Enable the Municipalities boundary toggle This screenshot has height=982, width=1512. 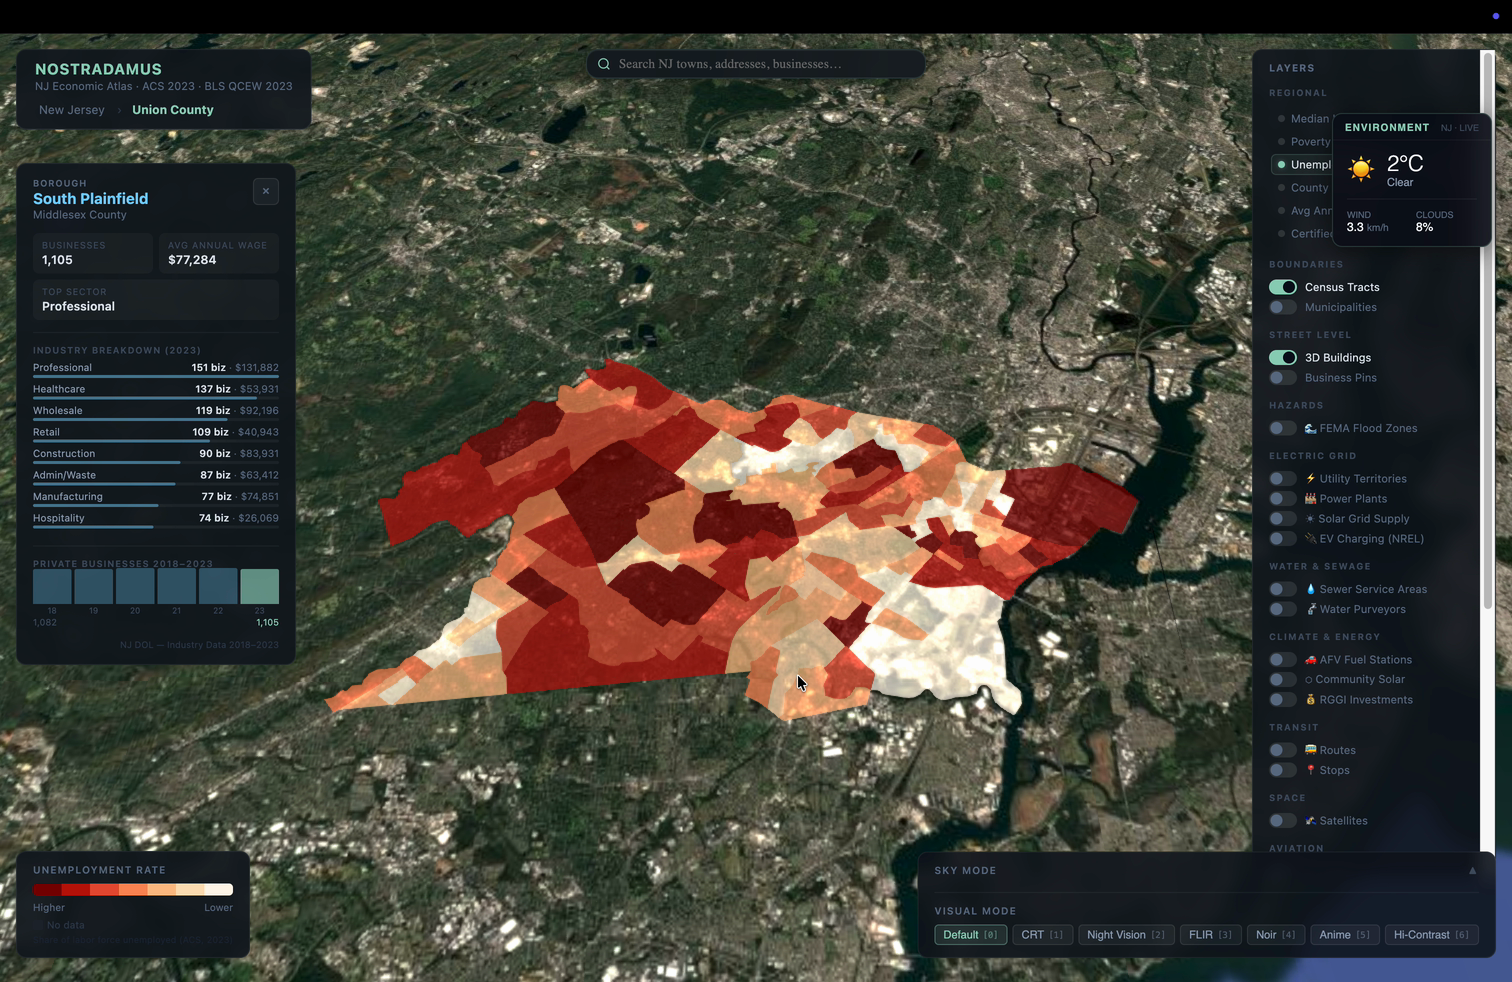coord(1283,308)
